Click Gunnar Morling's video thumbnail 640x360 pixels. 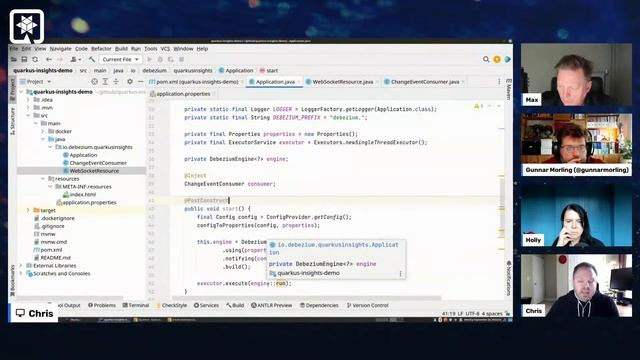click(x=576, y=144)
